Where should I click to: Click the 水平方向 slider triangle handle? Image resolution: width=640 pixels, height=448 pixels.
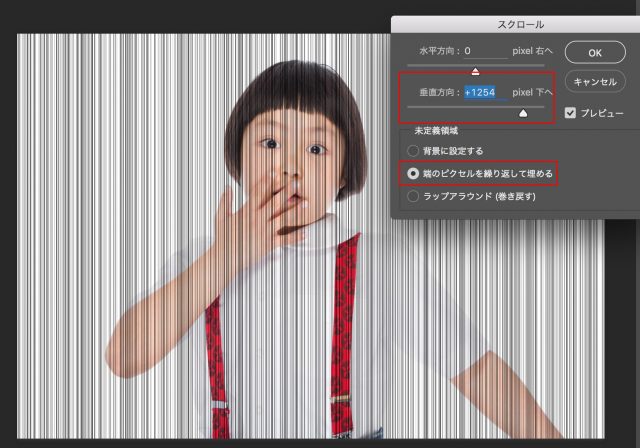click(475, 71)
